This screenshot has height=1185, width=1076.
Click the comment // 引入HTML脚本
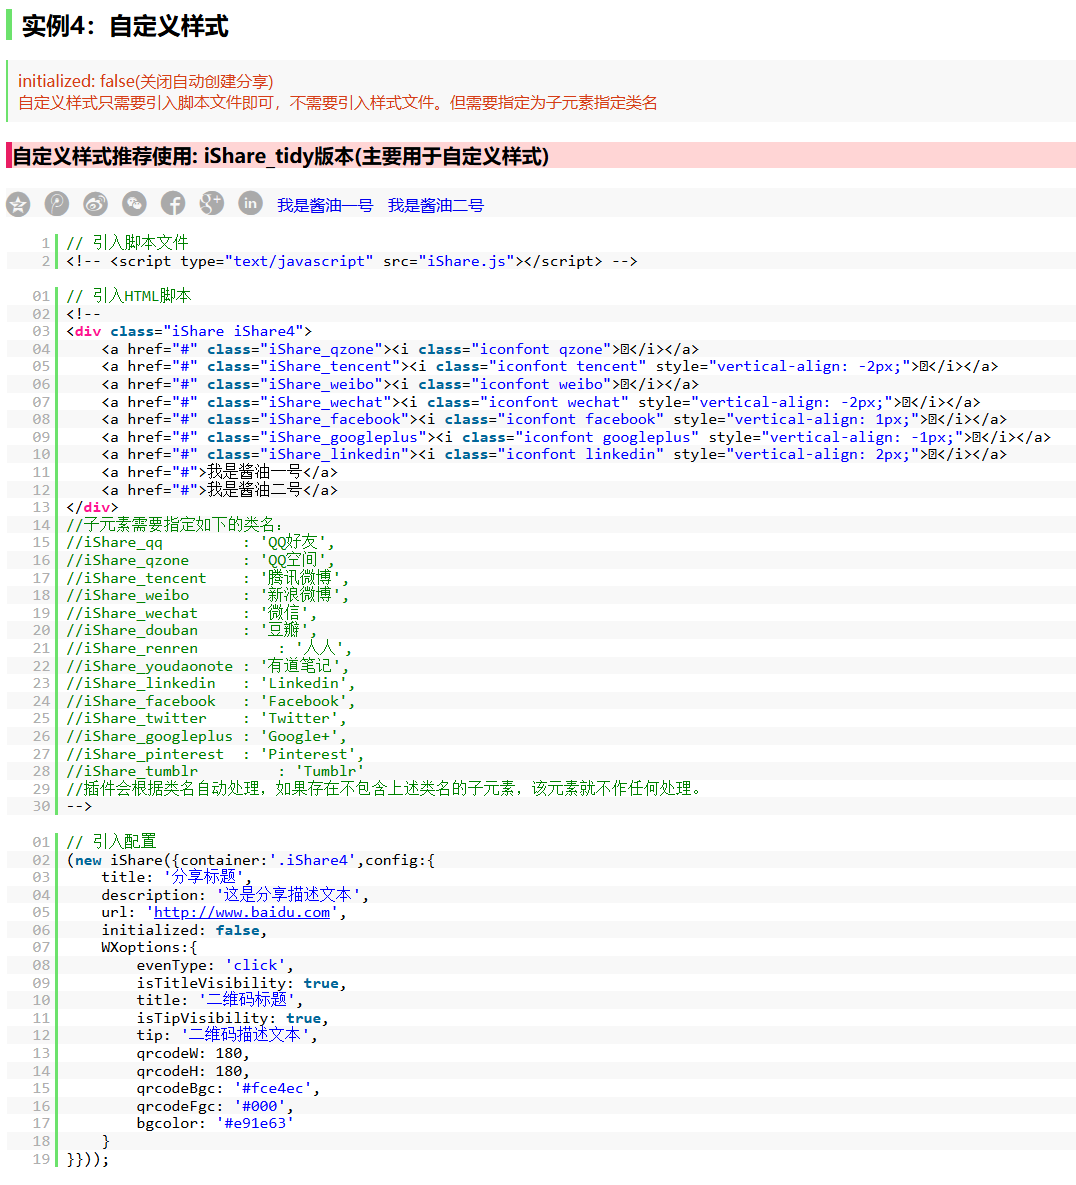coord(128,295)
